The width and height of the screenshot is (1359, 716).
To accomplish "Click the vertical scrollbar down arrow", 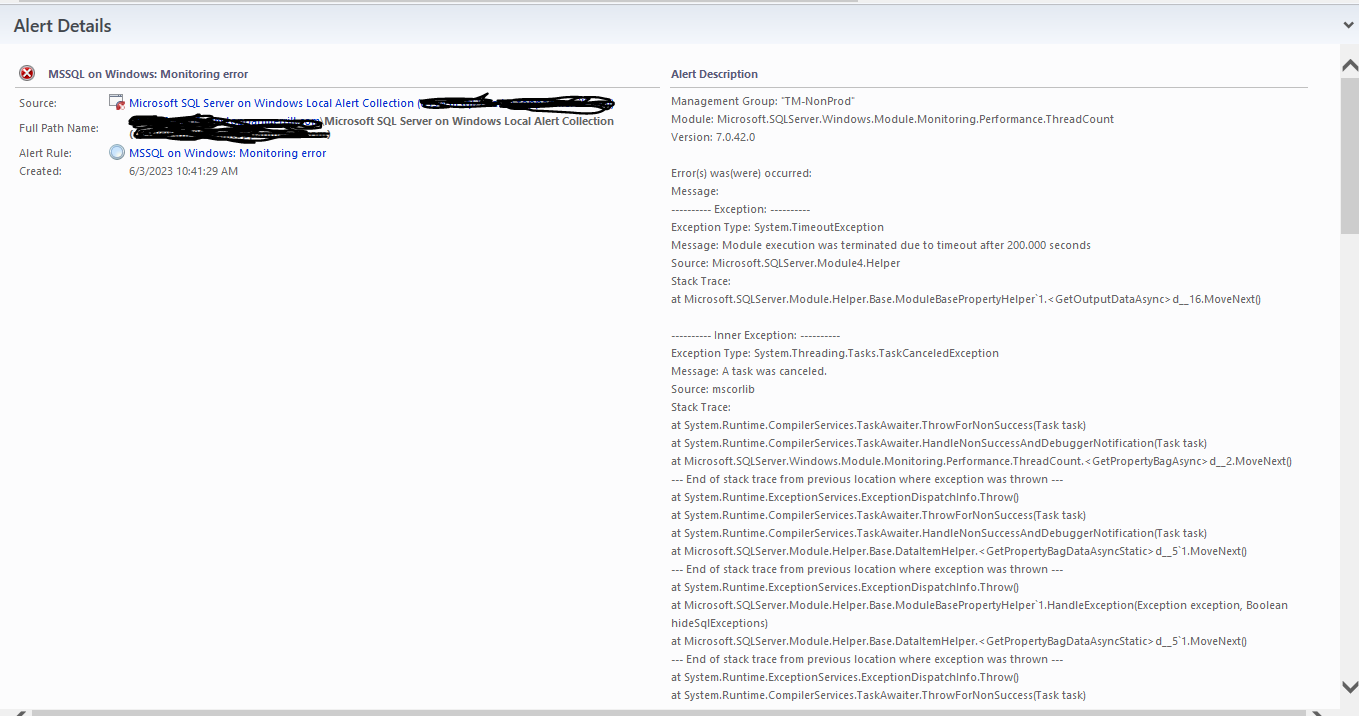I will [1349, 686].
